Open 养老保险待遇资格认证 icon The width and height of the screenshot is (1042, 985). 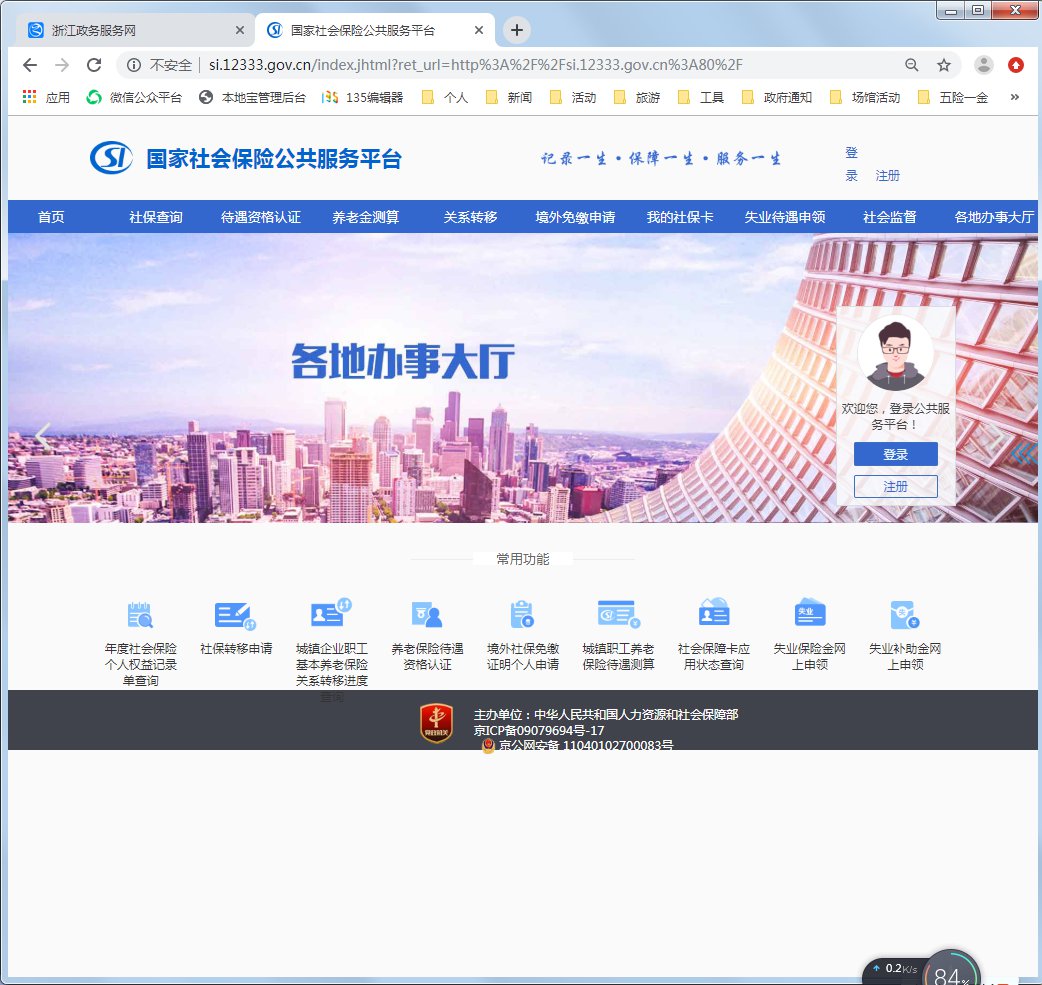(x=427, y=615)
